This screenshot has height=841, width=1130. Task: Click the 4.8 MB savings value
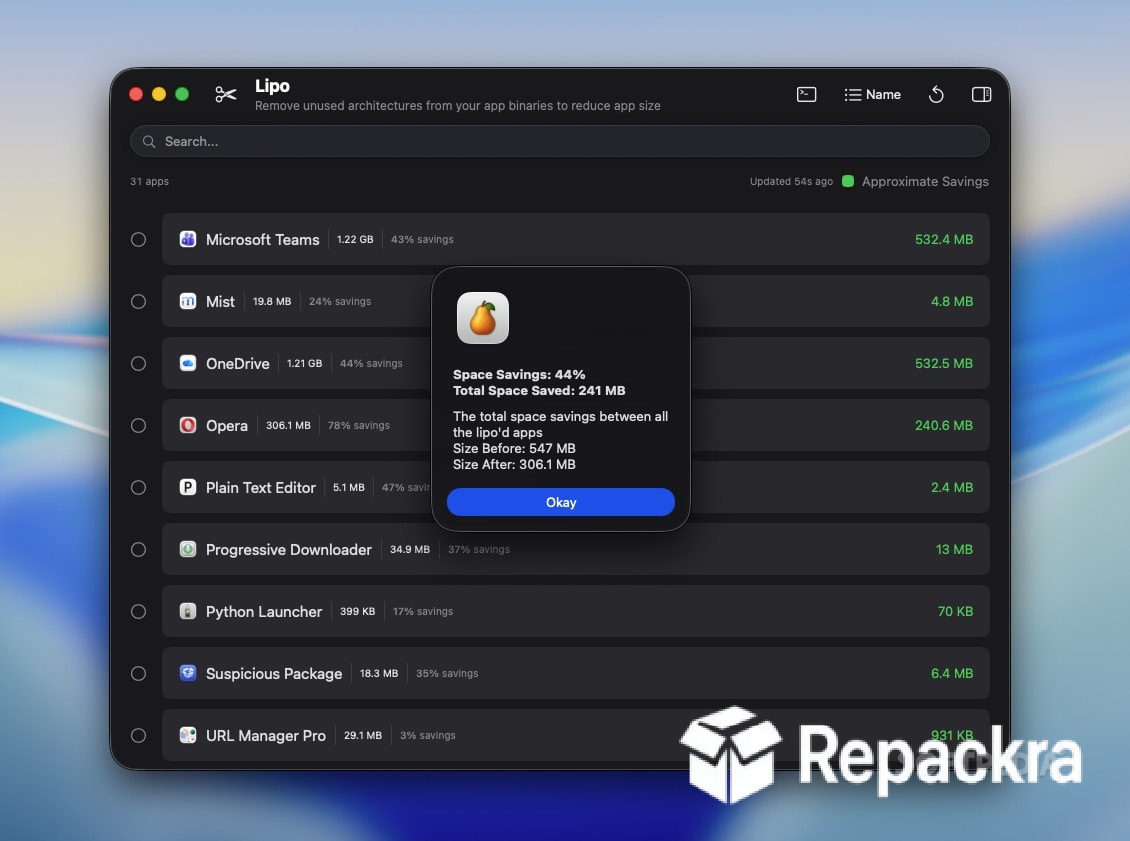point(951,301)
